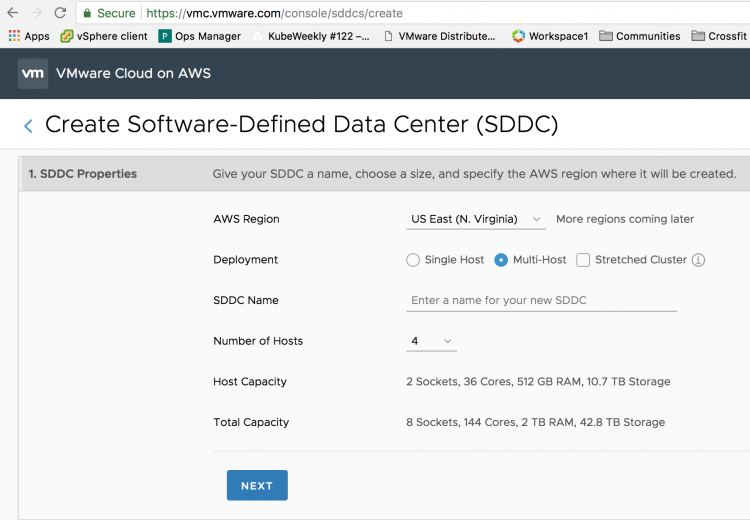Open the Ops Manager bookmark
Viewport: 750px width, 520px height.
(x=200, y=36)
